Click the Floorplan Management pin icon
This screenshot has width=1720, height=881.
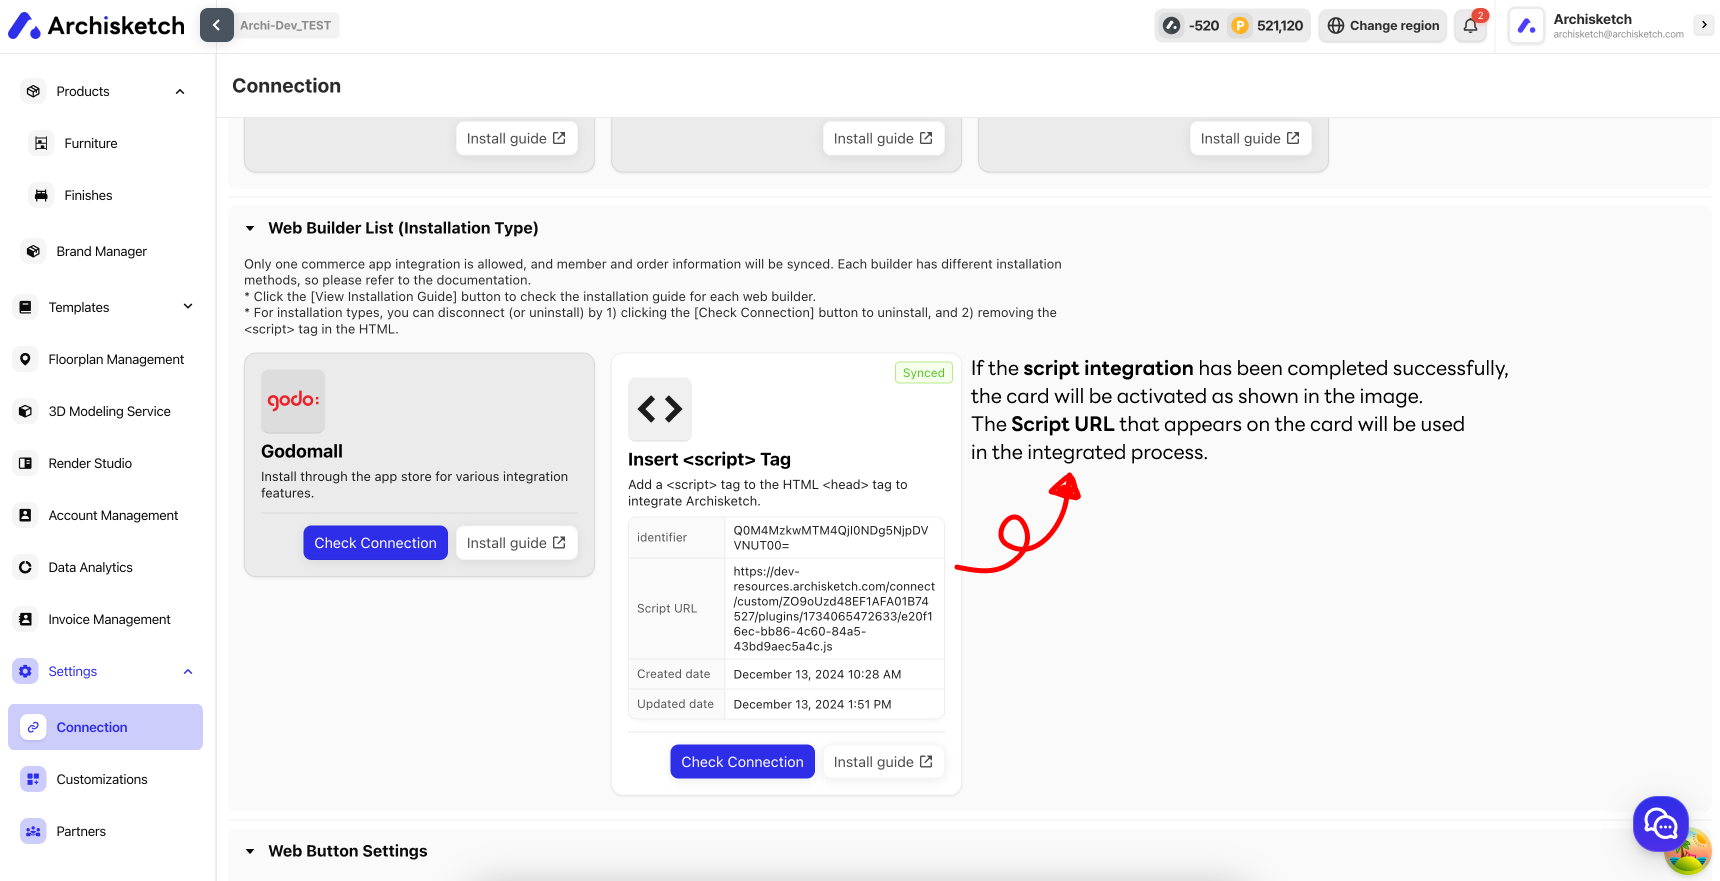pyautogui.click(x=26, y=359)
